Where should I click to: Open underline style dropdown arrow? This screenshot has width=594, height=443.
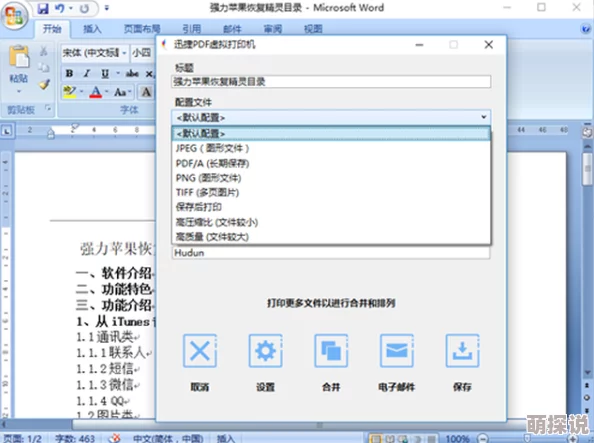[118, 74]
